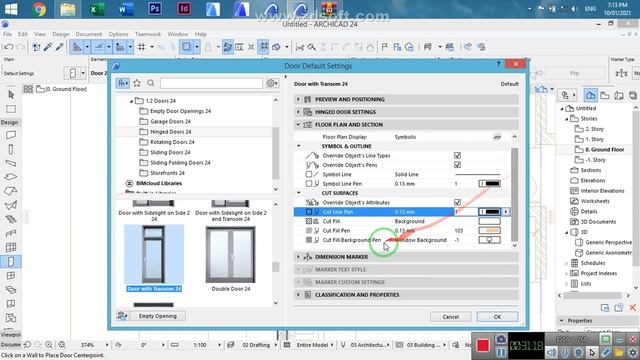Click the library search input field

[x=211, y=83]
